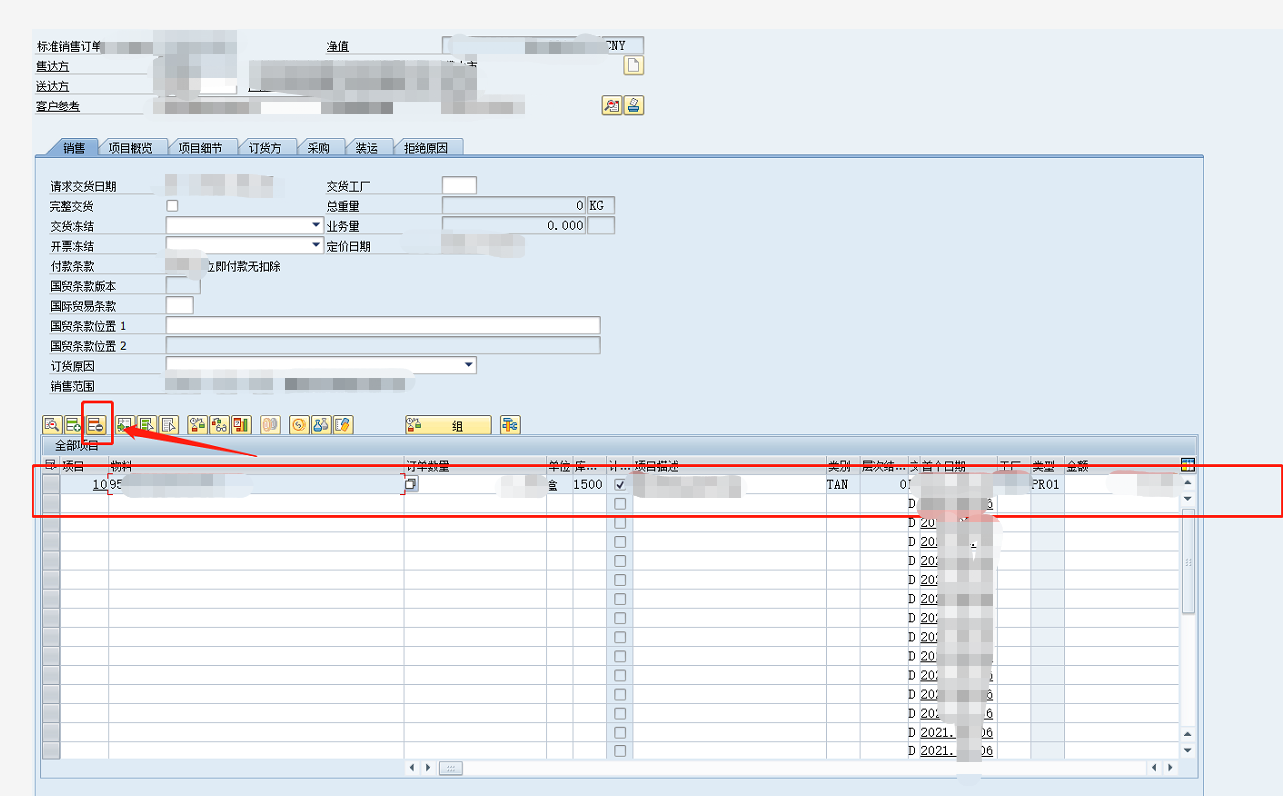Open table column settings icon
The width and height of the screenshot is (1283, 796).
click(x=1188, y=465)
